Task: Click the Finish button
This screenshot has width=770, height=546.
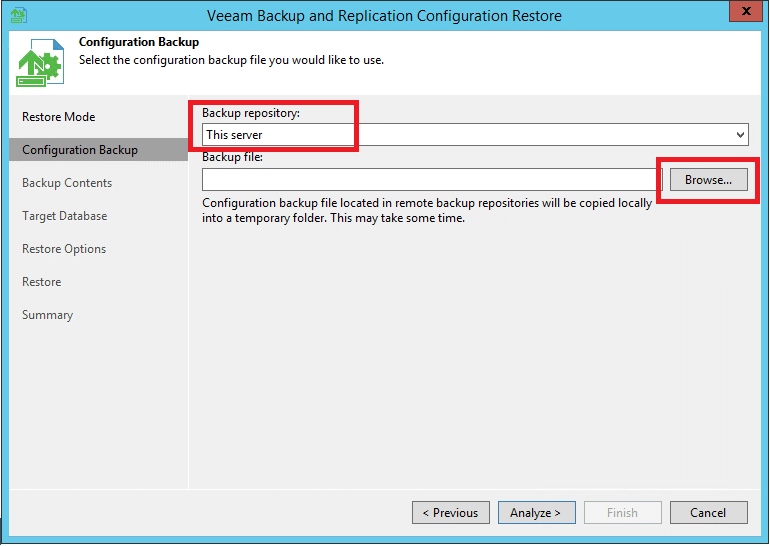Action: [623, 513]
